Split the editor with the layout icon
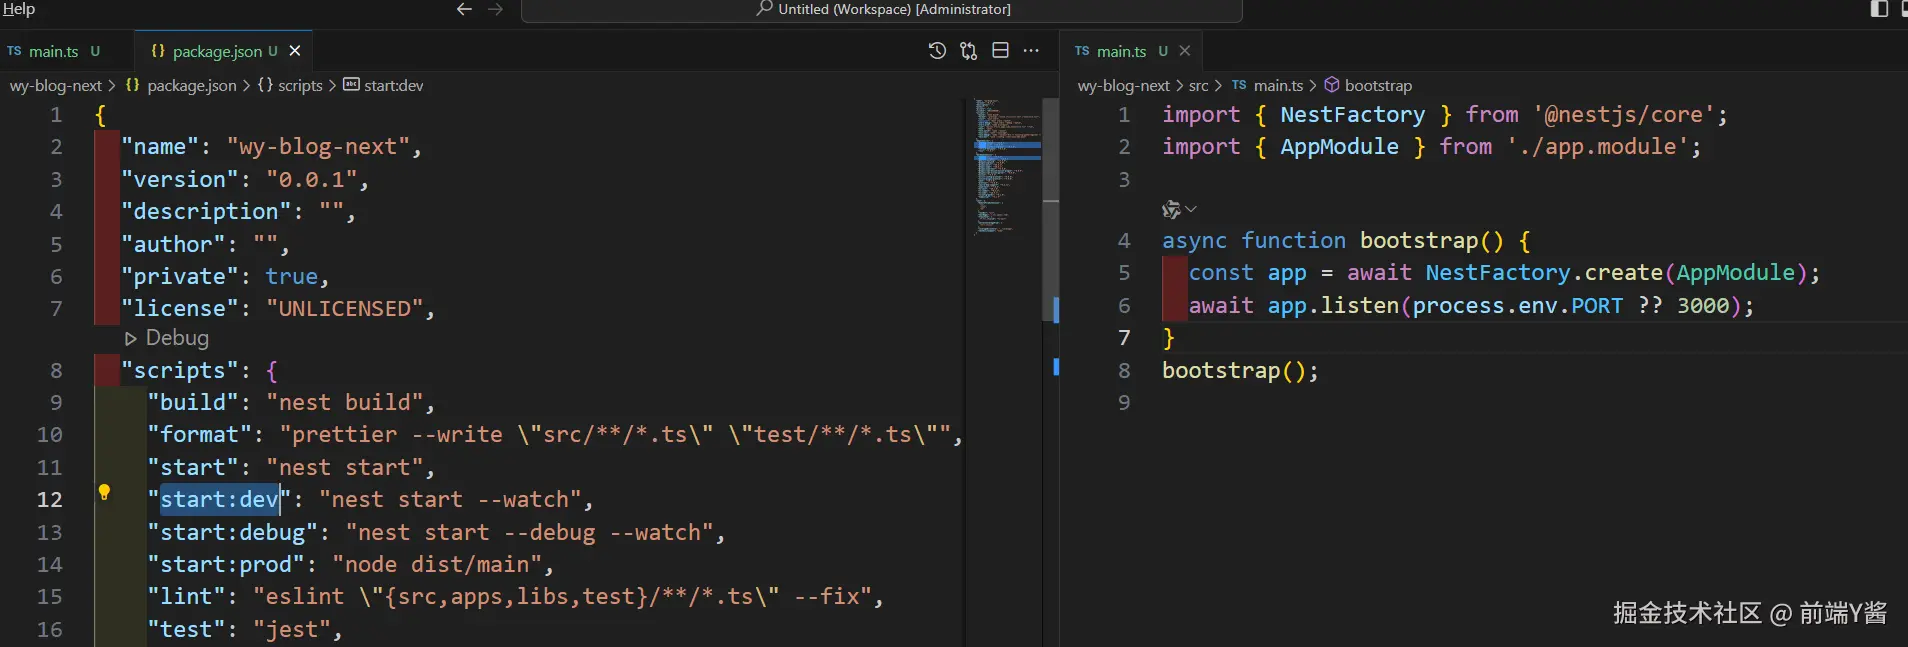The width and height of the screenshot is (1908, 647). click(x=1000, y=51)
